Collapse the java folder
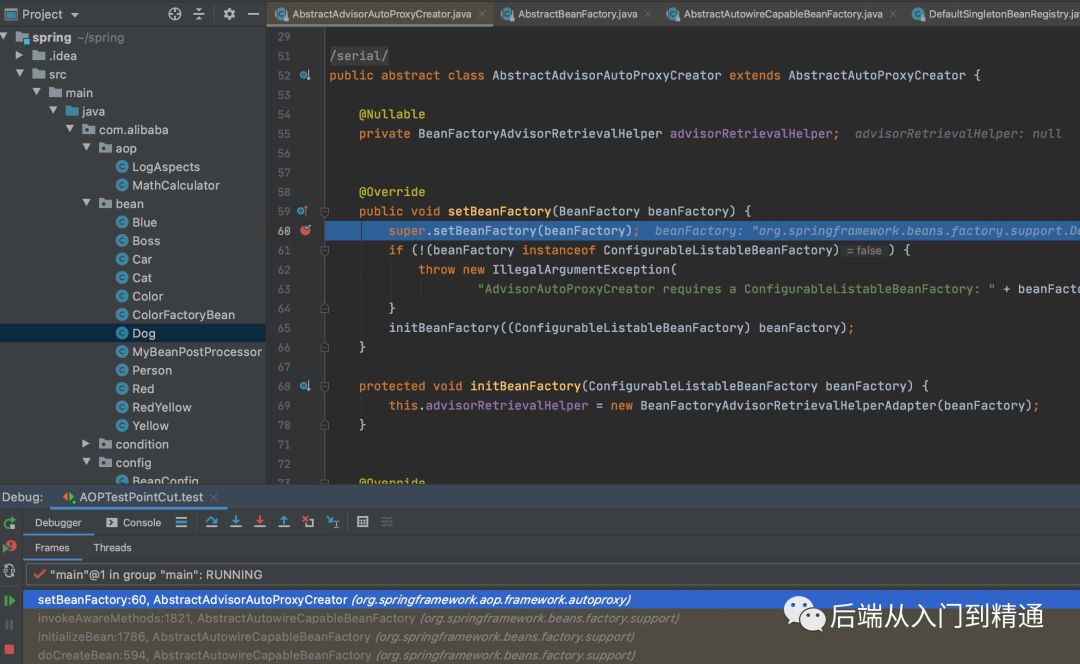The width and height of the screenshot is (1080, 664). click(53, 110)
